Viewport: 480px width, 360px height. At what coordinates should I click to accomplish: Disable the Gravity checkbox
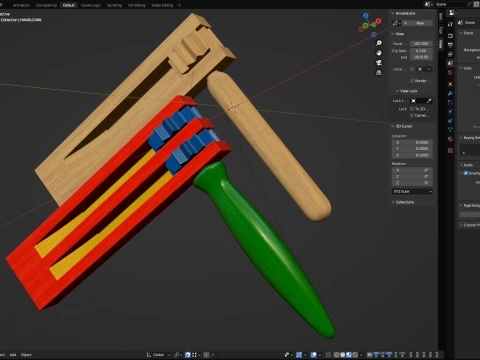(466, 173)
